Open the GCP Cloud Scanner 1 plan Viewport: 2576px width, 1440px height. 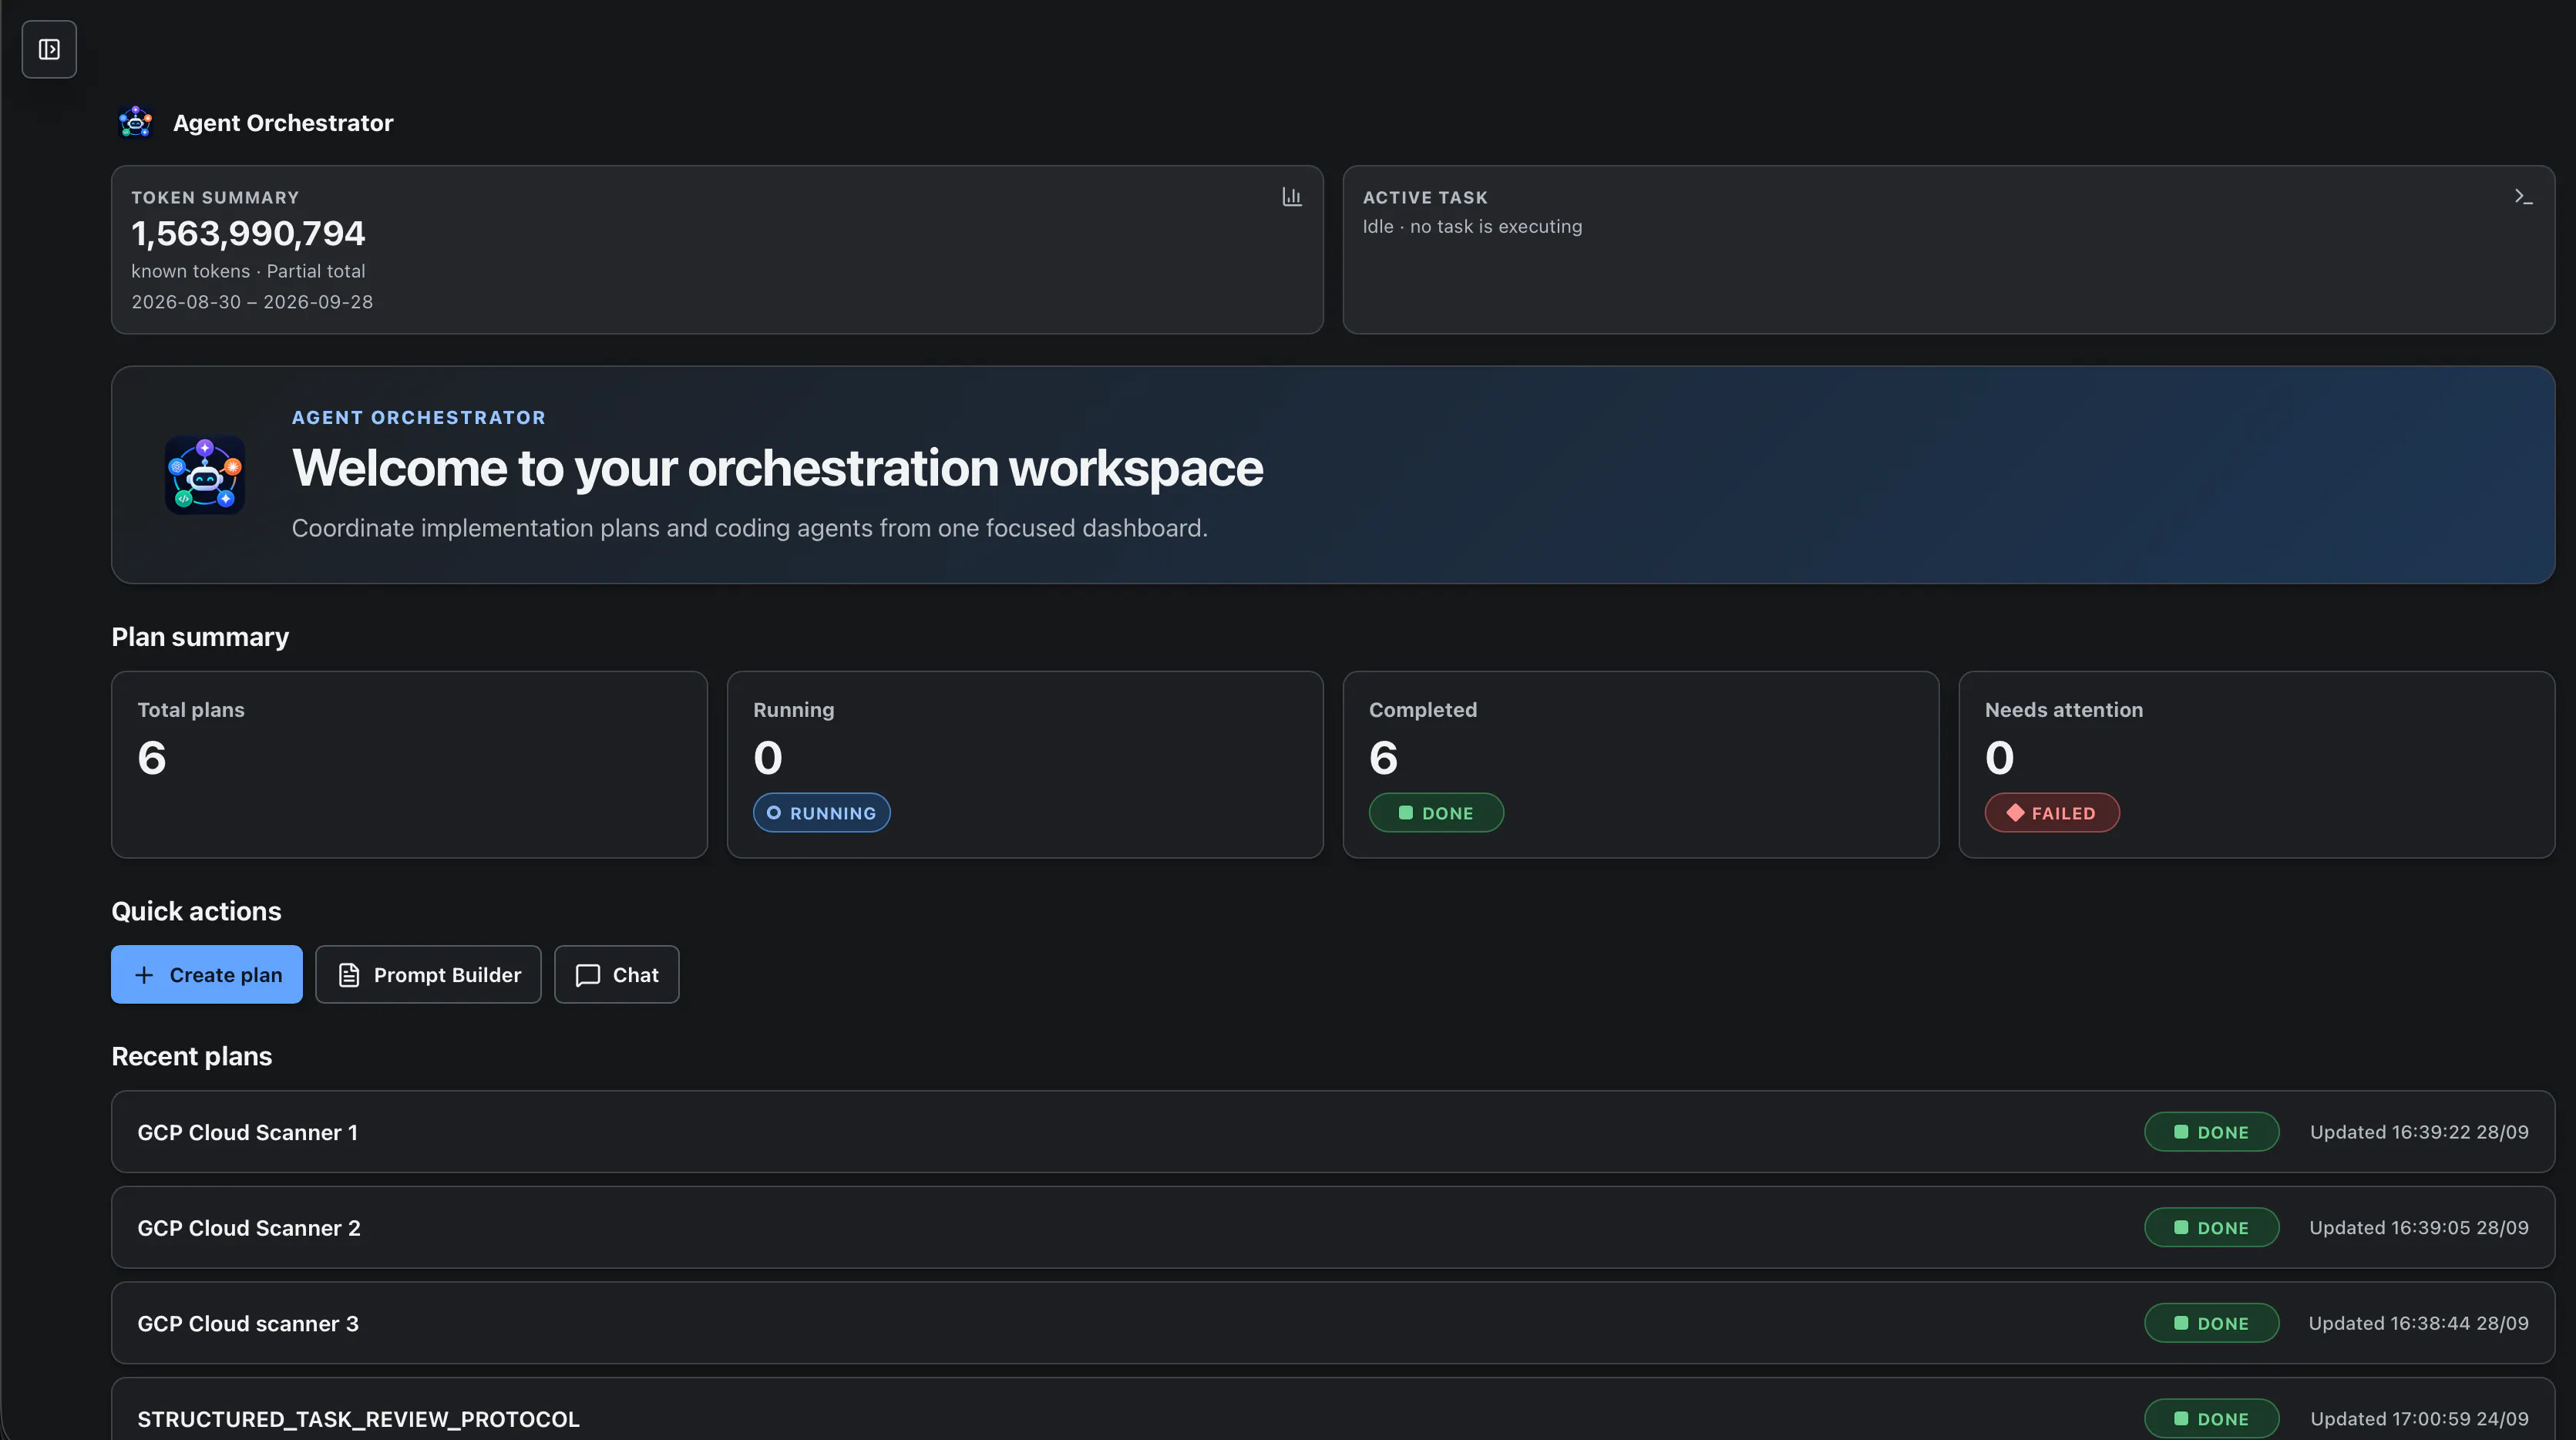(x=1333, y=1132)
